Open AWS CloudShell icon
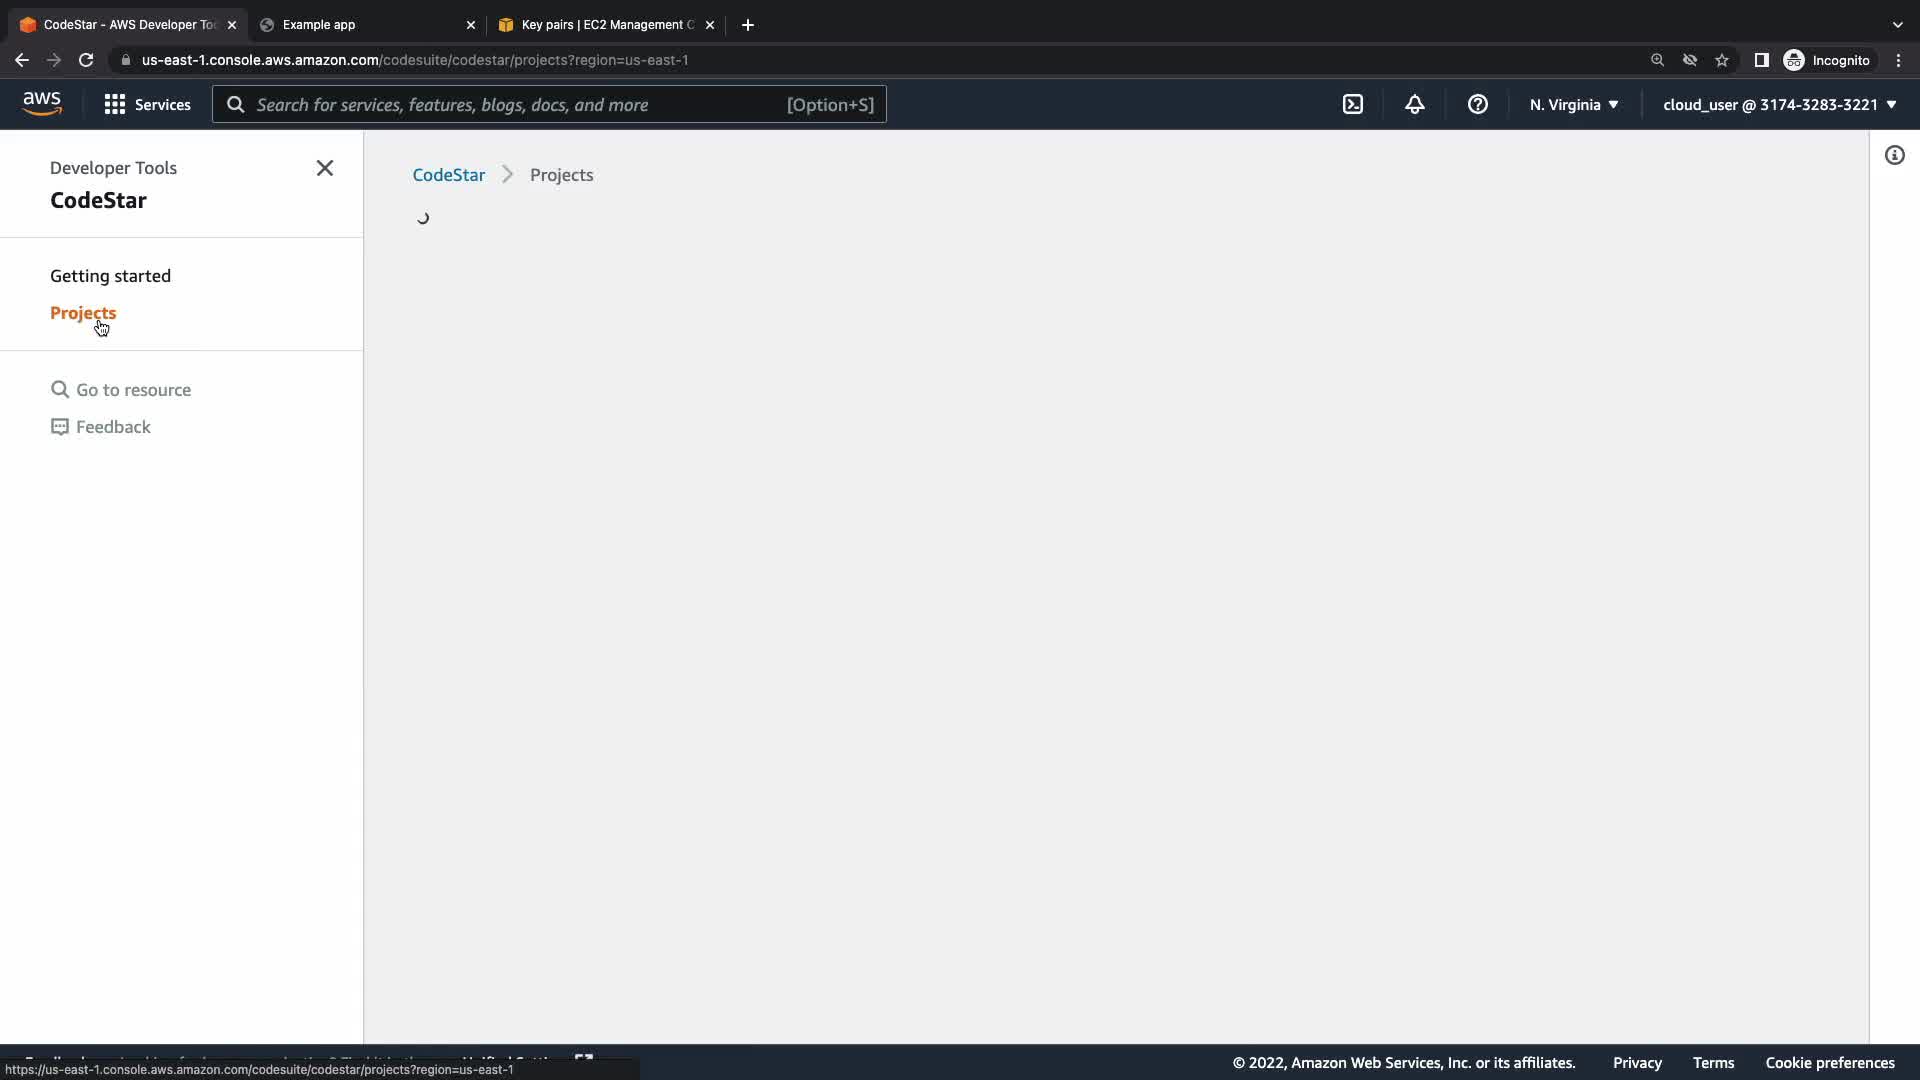The width and height of the screenshot is (1920, 1080). pyautogui.click(x=1352, y=104)
